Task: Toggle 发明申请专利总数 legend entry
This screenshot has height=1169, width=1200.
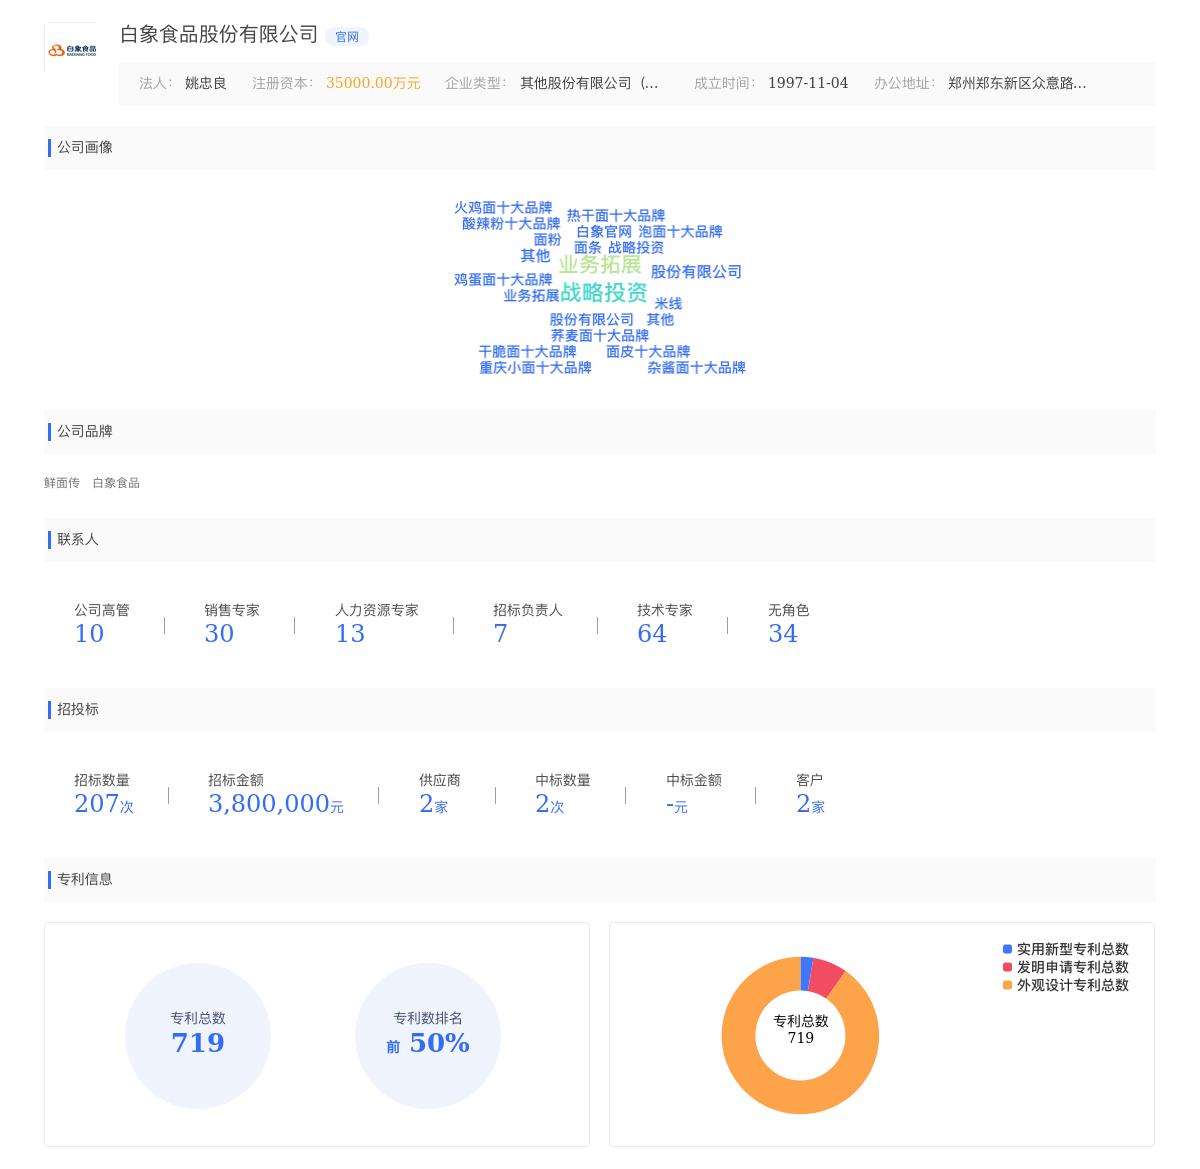Action: coord(1066,967)
